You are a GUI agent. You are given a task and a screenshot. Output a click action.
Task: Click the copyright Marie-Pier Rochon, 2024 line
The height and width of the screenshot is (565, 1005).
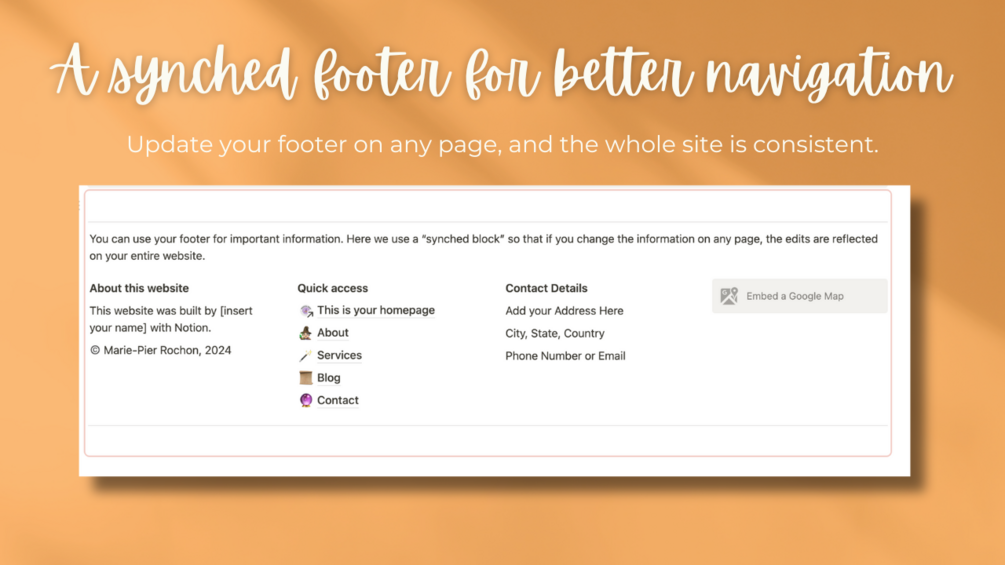tap(160, 350)
